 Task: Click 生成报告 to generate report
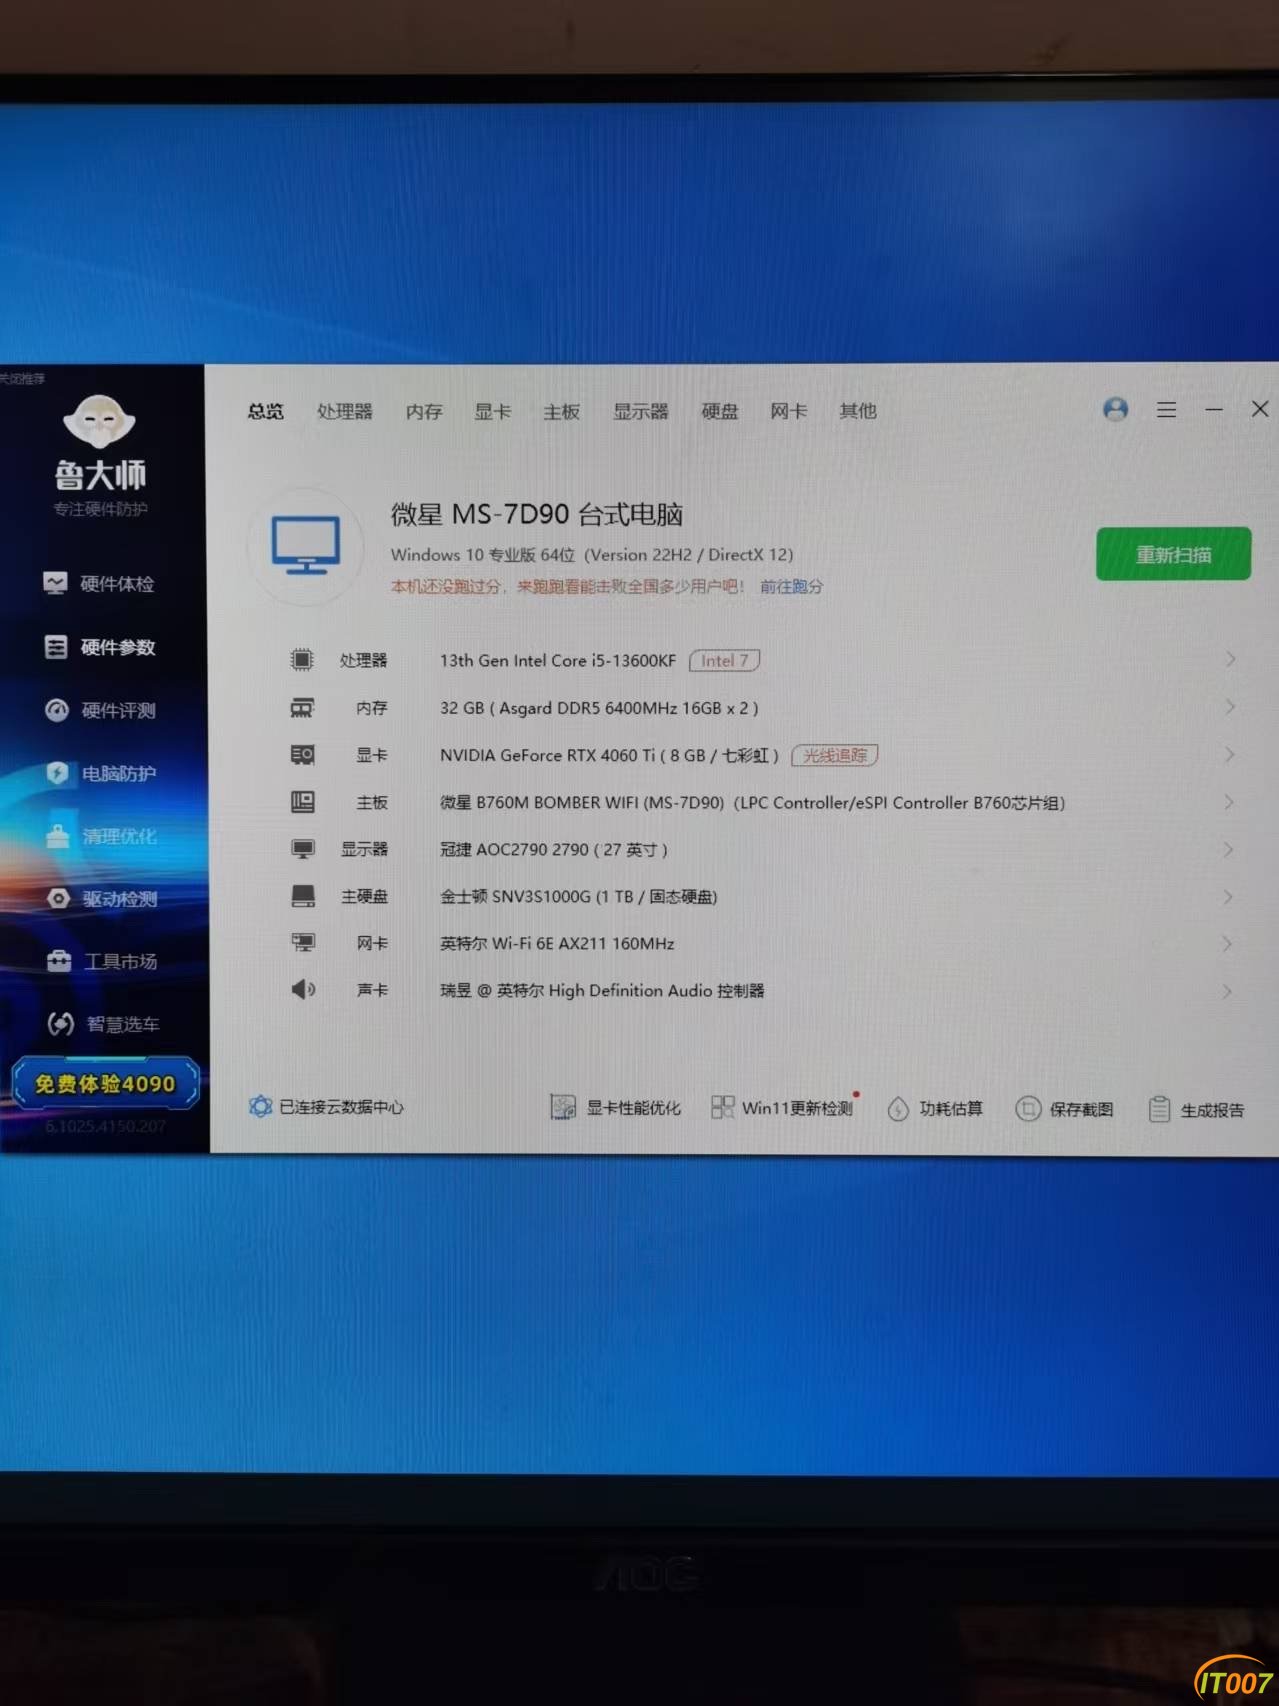1196,1110
